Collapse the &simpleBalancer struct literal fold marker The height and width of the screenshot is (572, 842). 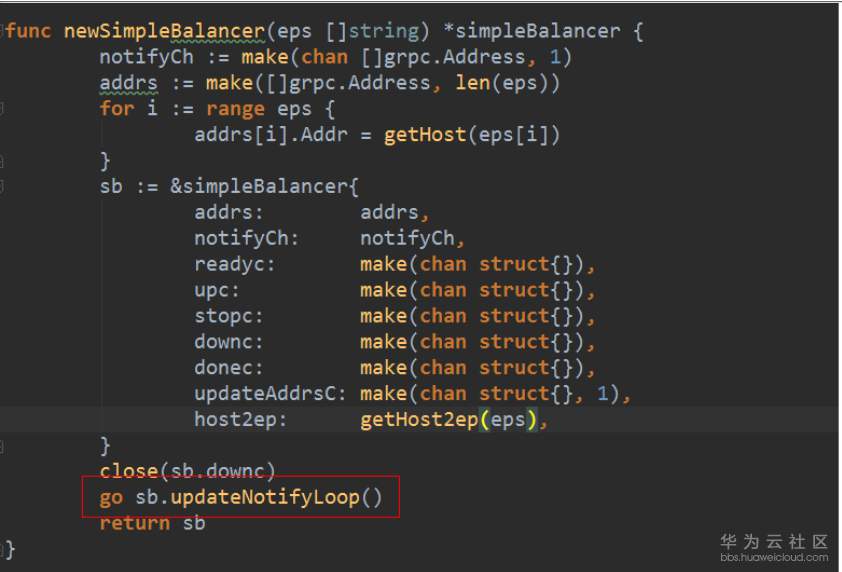(2, 186)
